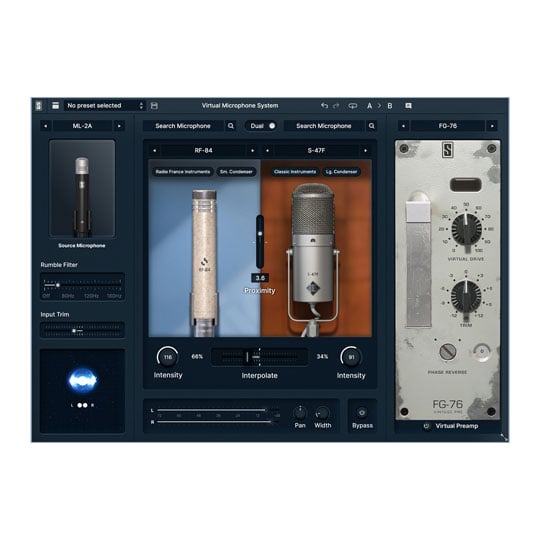Click the 66% interpolate percentage
The height and width of the screenshot is (540, 540).
pyautogui.click(x=197, y=357)
